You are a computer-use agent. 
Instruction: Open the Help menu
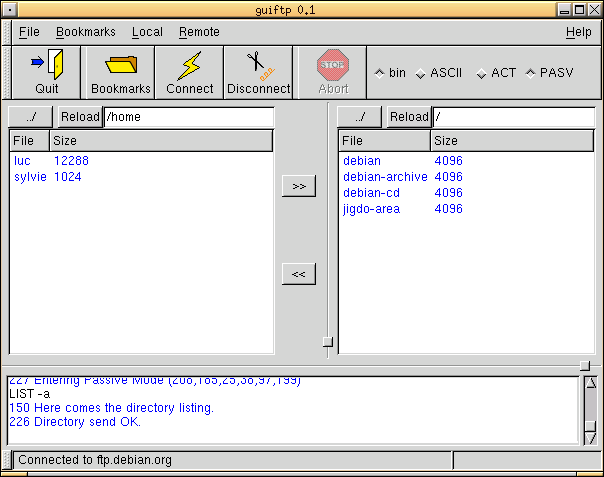(x=579, y=32)
